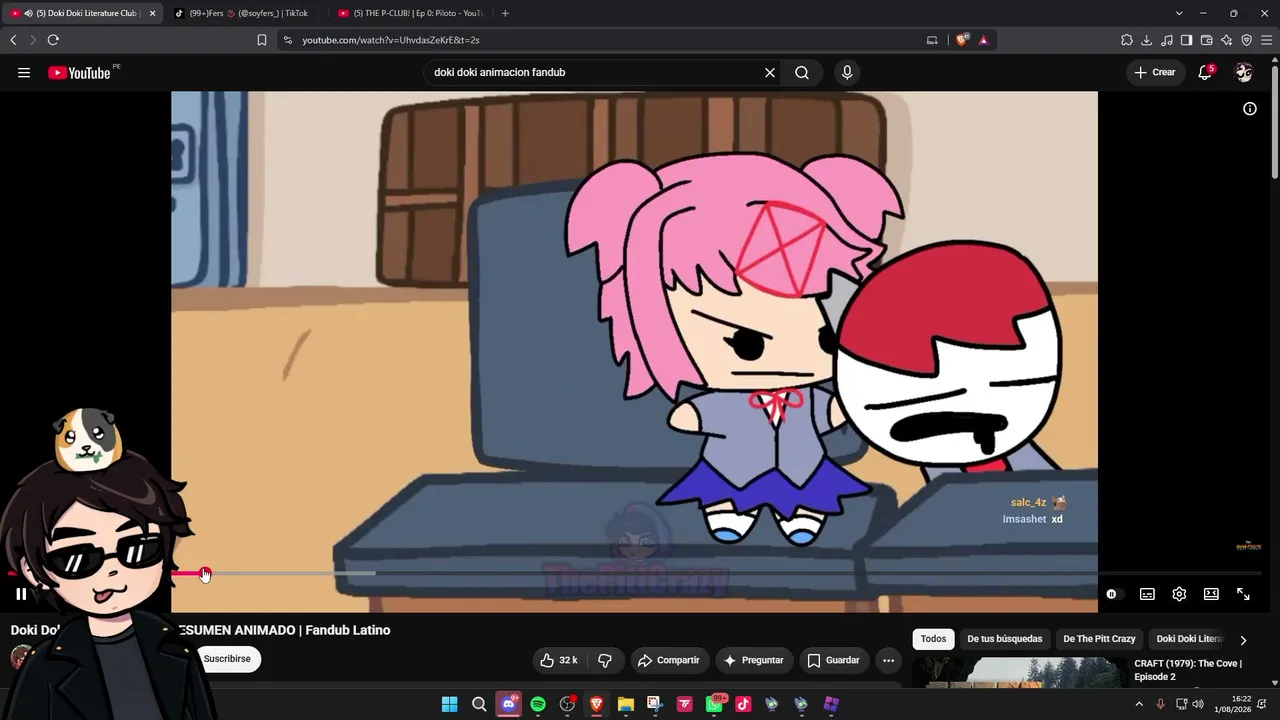
Task: Open TikTok app from the taskbar
Action: (x=743, y=704)
